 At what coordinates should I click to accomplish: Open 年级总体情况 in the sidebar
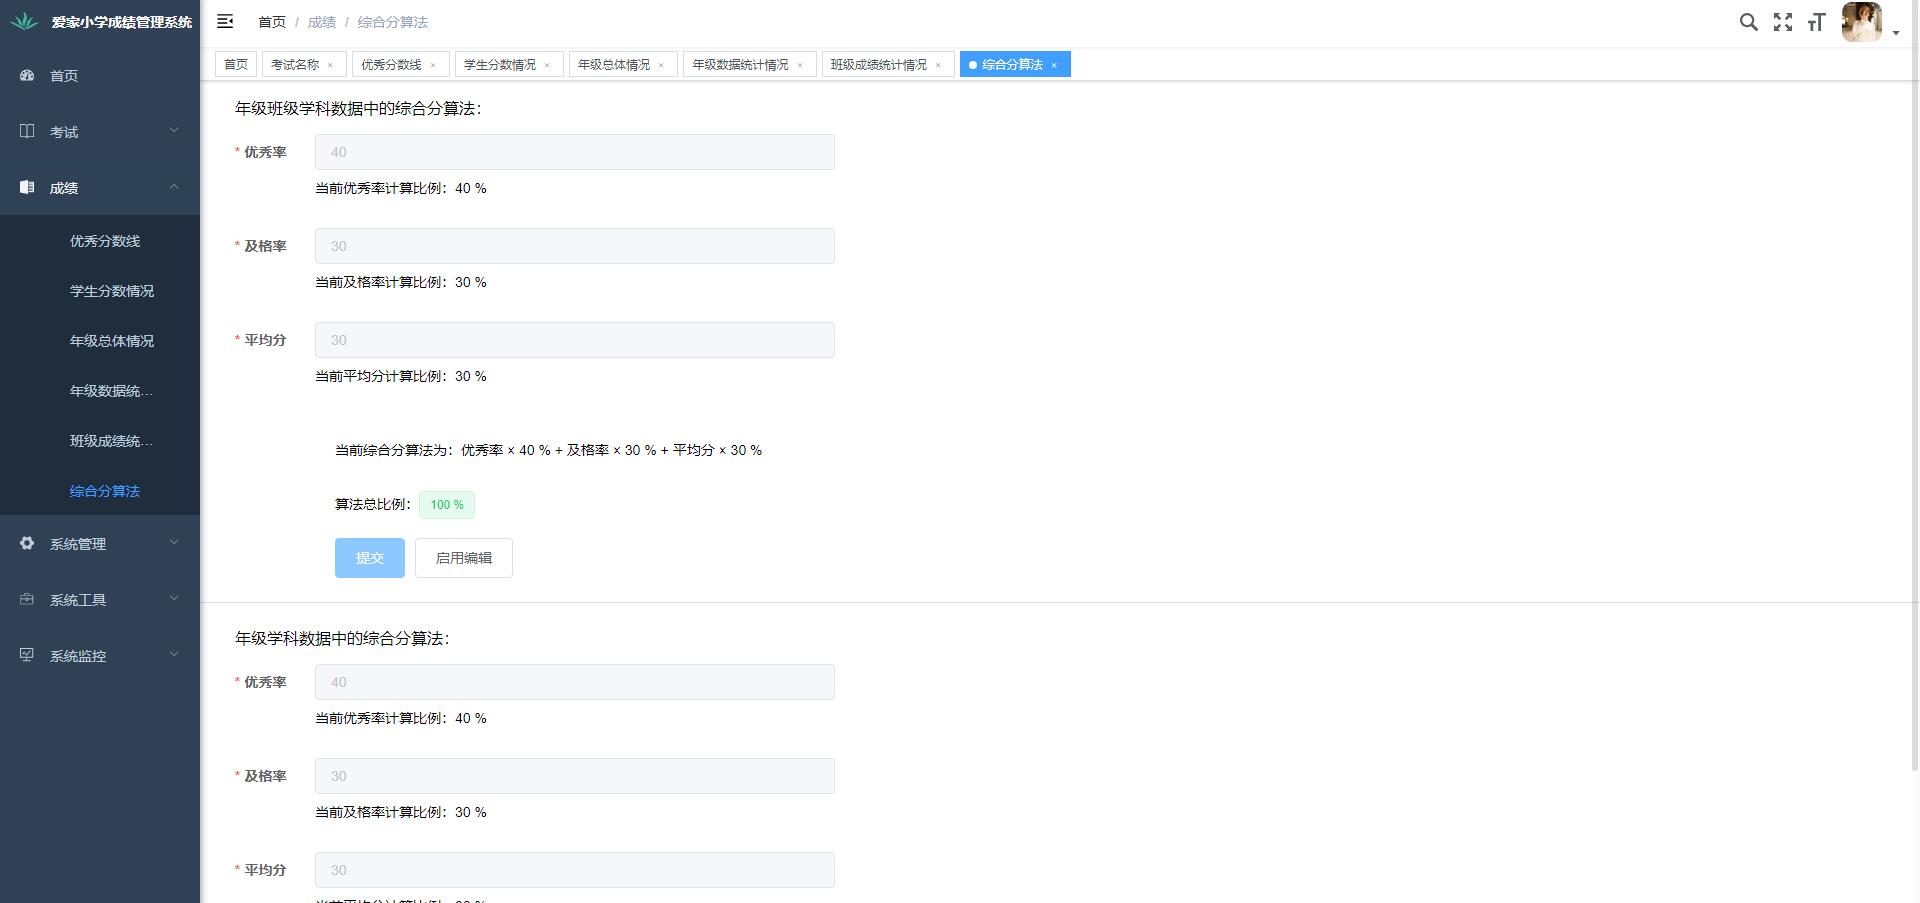click(x=100, y=341)
